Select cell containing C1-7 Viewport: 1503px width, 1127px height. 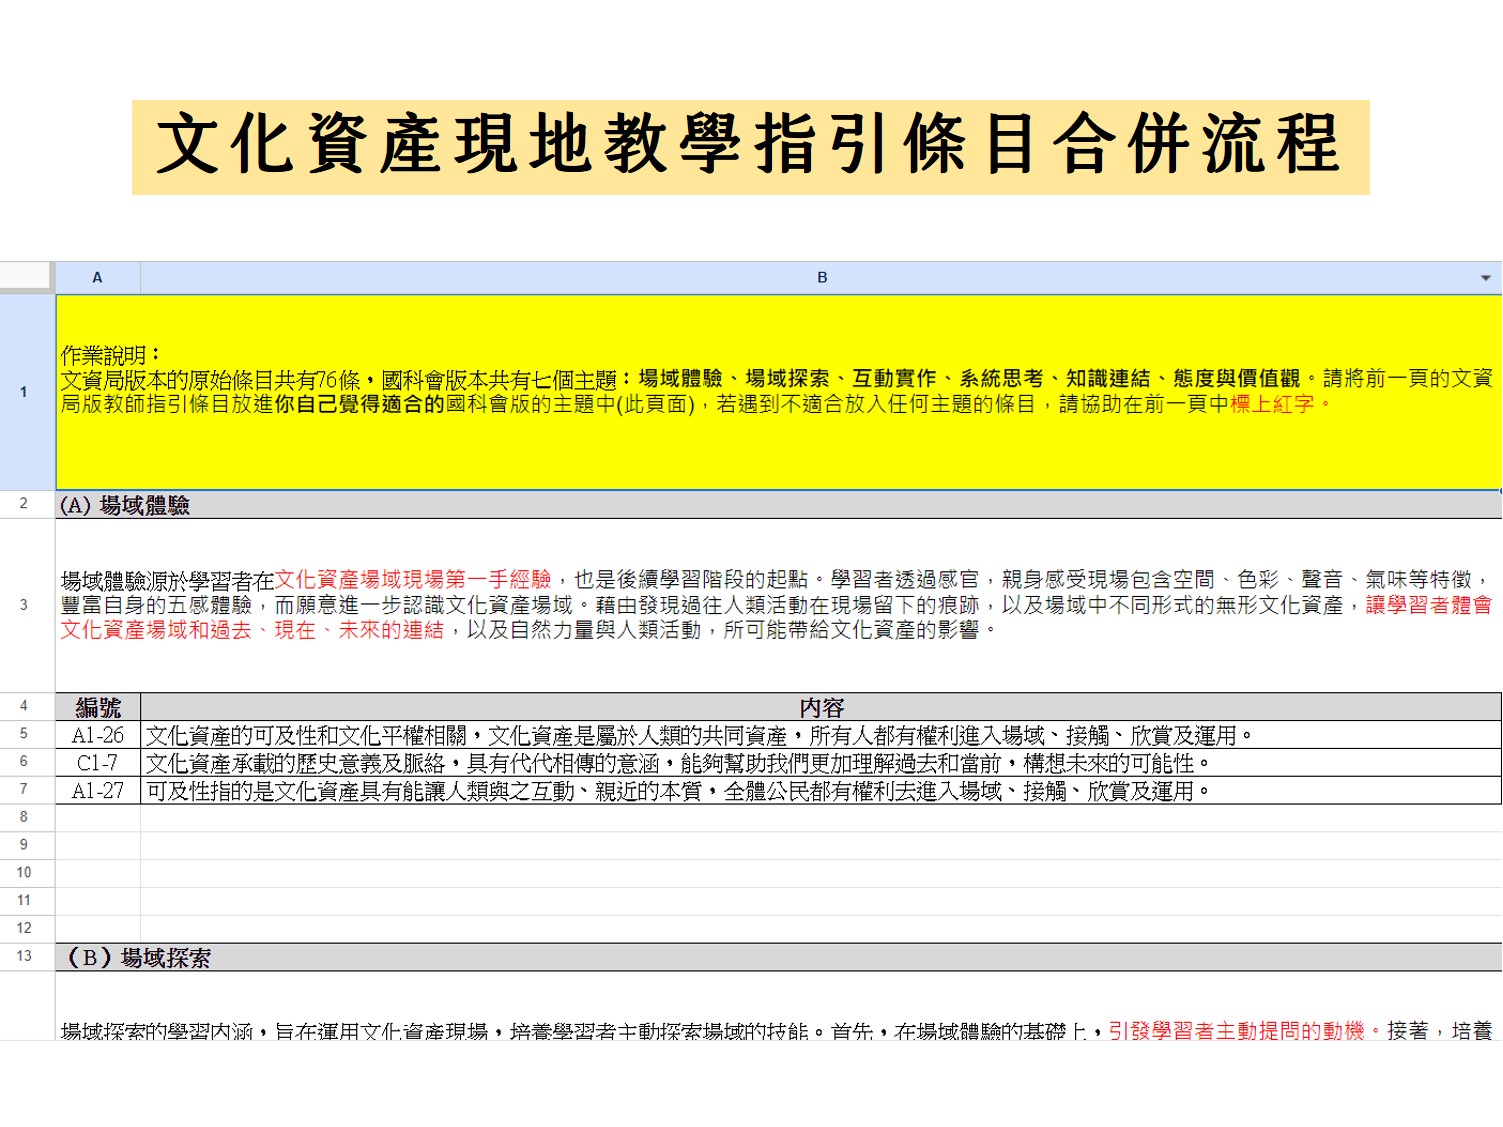[98, 763]
